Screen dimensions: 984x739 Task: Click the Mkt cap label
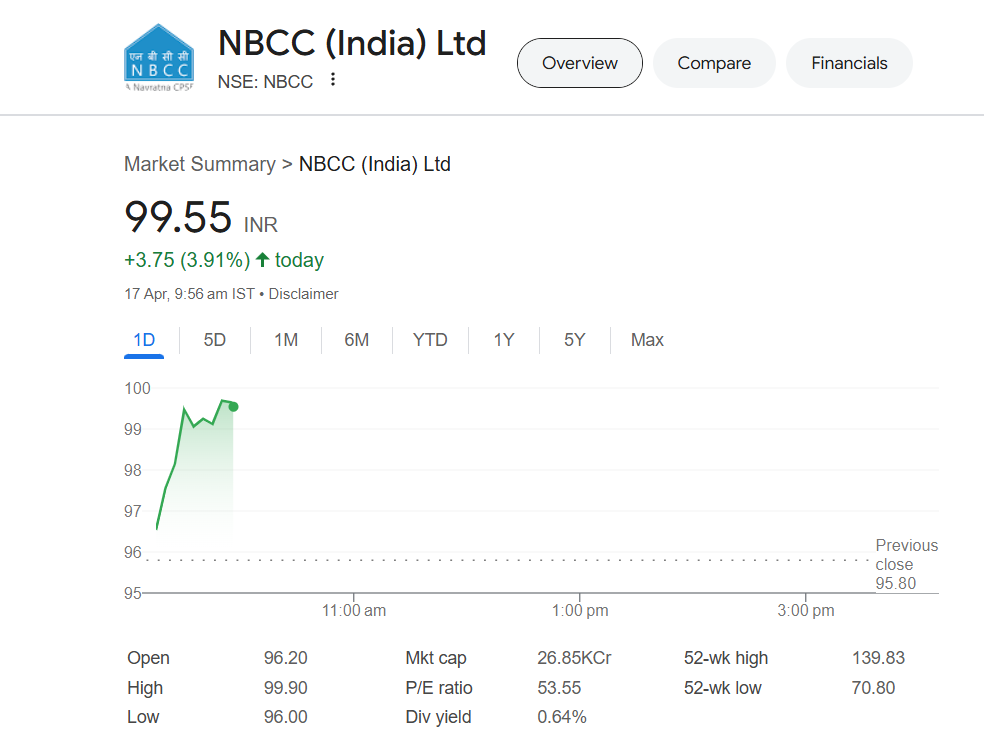point(436,657)
